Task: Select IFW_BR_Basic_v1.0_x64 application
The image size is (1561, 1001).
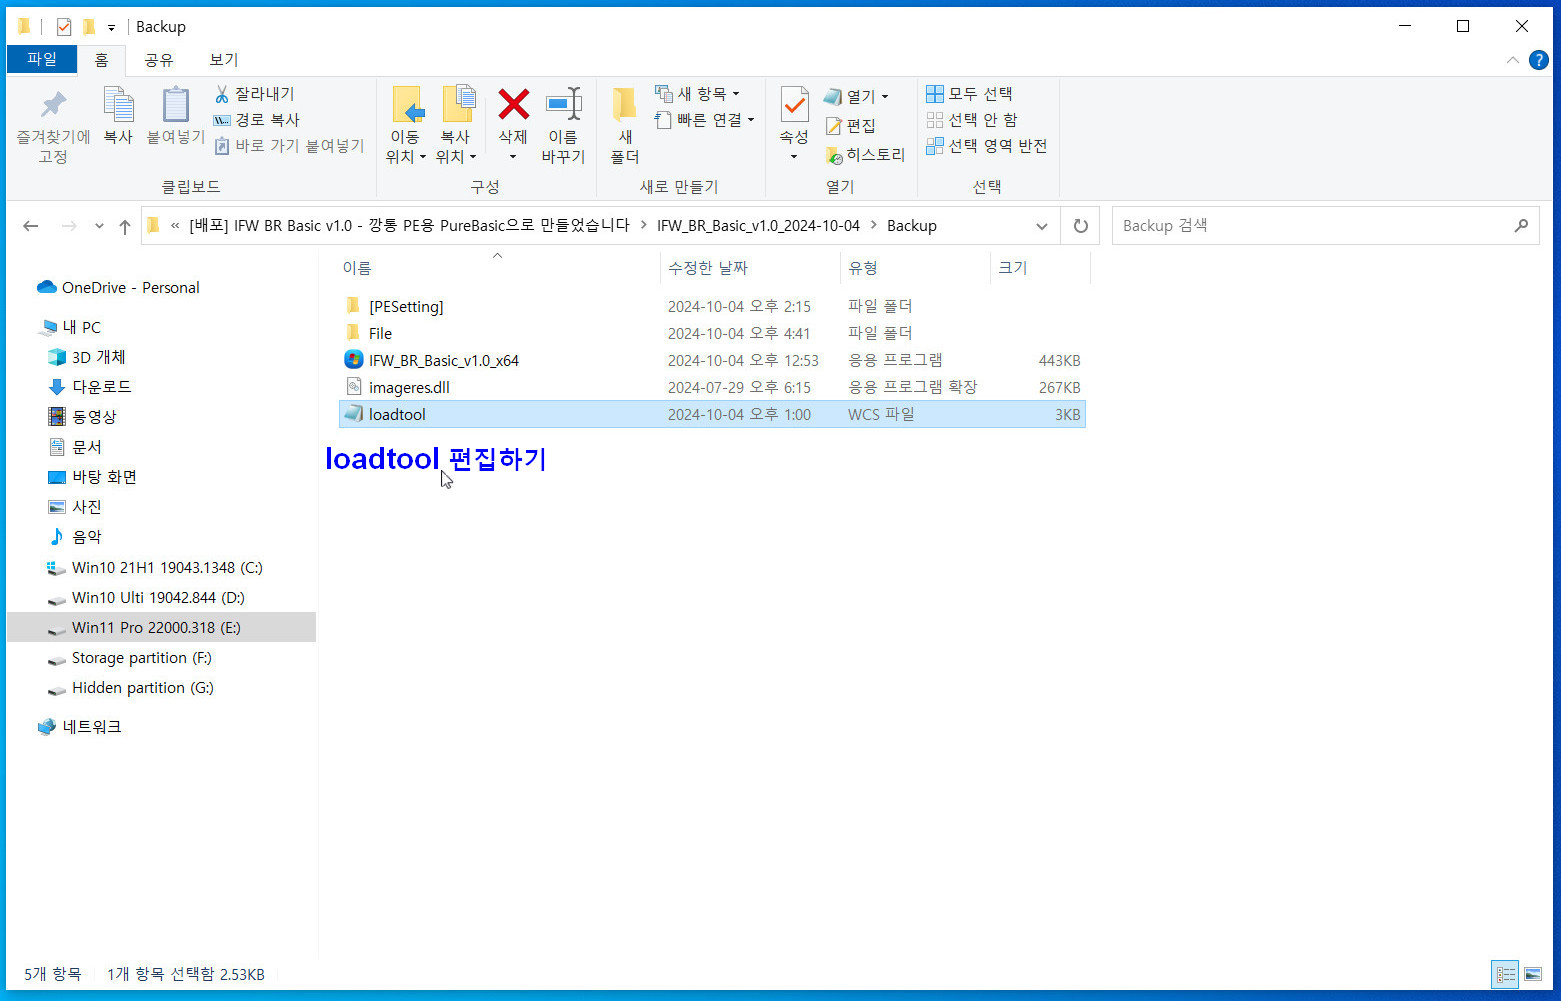Action: tap(712, 360)
